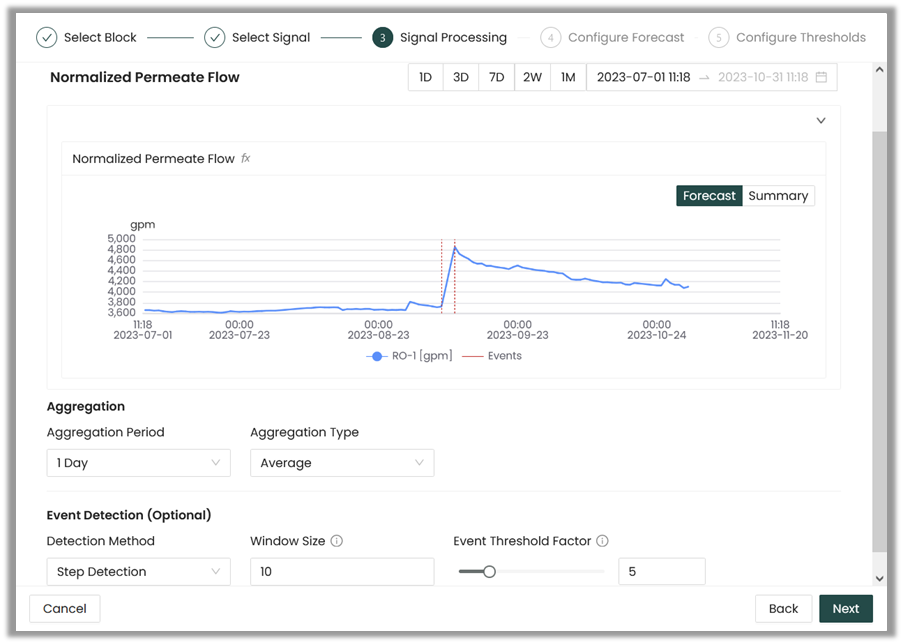Open the Aggregation Period dropdown
903x644 pixels.
pos(138,463)
